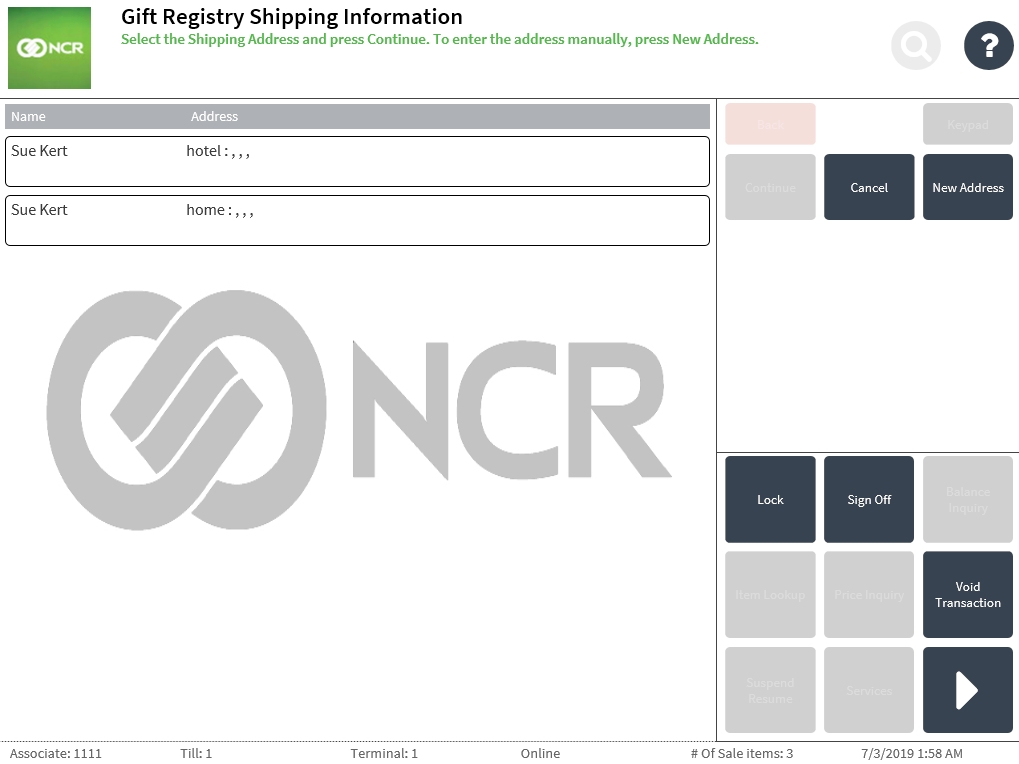This screenshot has width=1019, height=764.
Task: Lock the terminal
Action: coord(770,500)
